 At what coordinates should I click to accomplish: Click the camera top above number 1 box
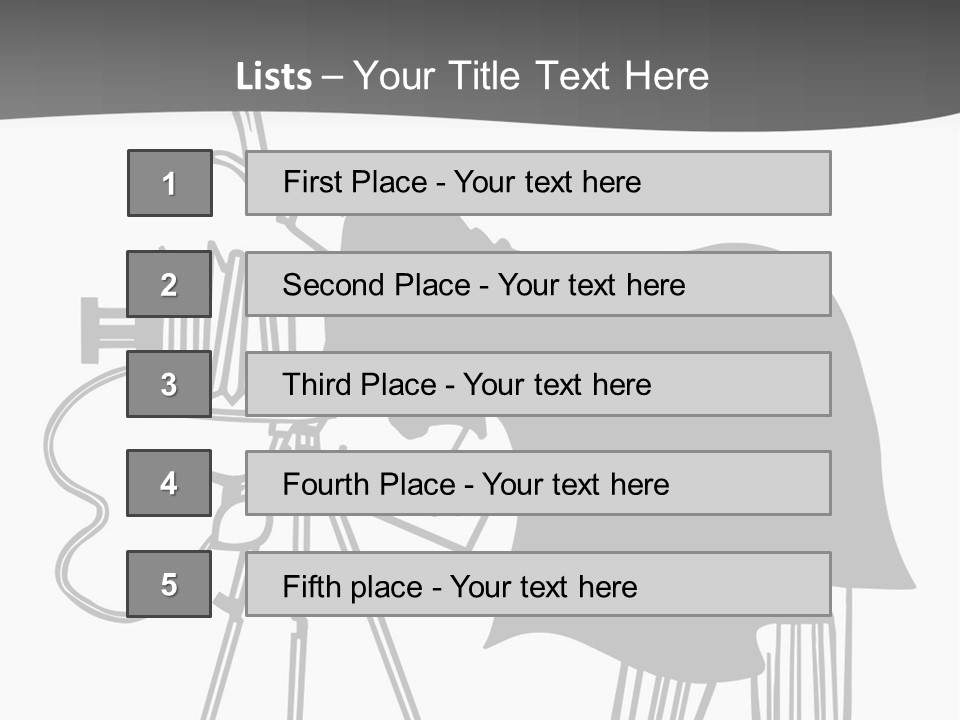[248, 135]
